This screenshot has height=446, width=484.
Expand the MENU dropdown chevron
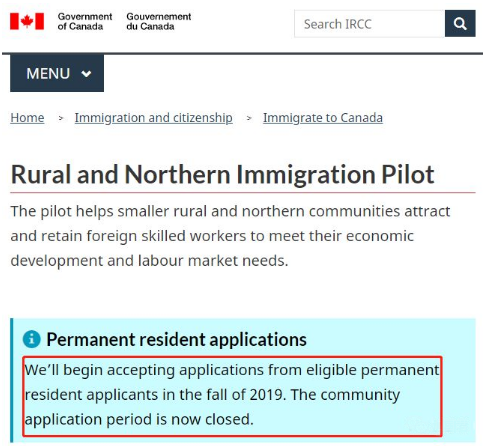pyautogui.click(x=86, y=74)
